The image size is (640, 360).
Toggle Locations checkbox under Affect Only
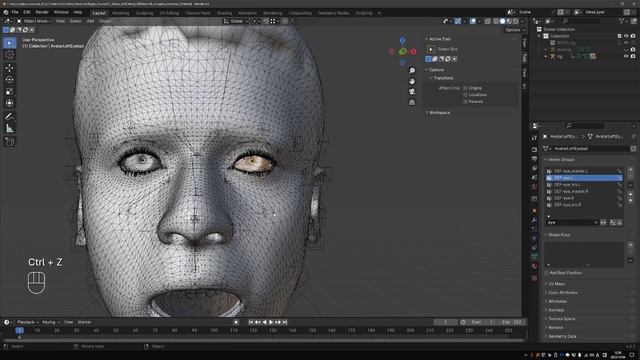pos(465,95)
